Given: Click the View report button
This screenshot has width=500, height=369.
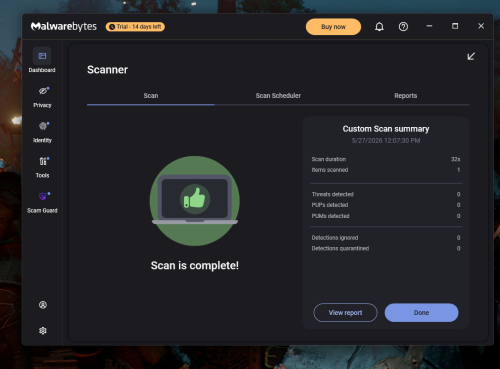Looking at the screenshot, I should 345,313.
